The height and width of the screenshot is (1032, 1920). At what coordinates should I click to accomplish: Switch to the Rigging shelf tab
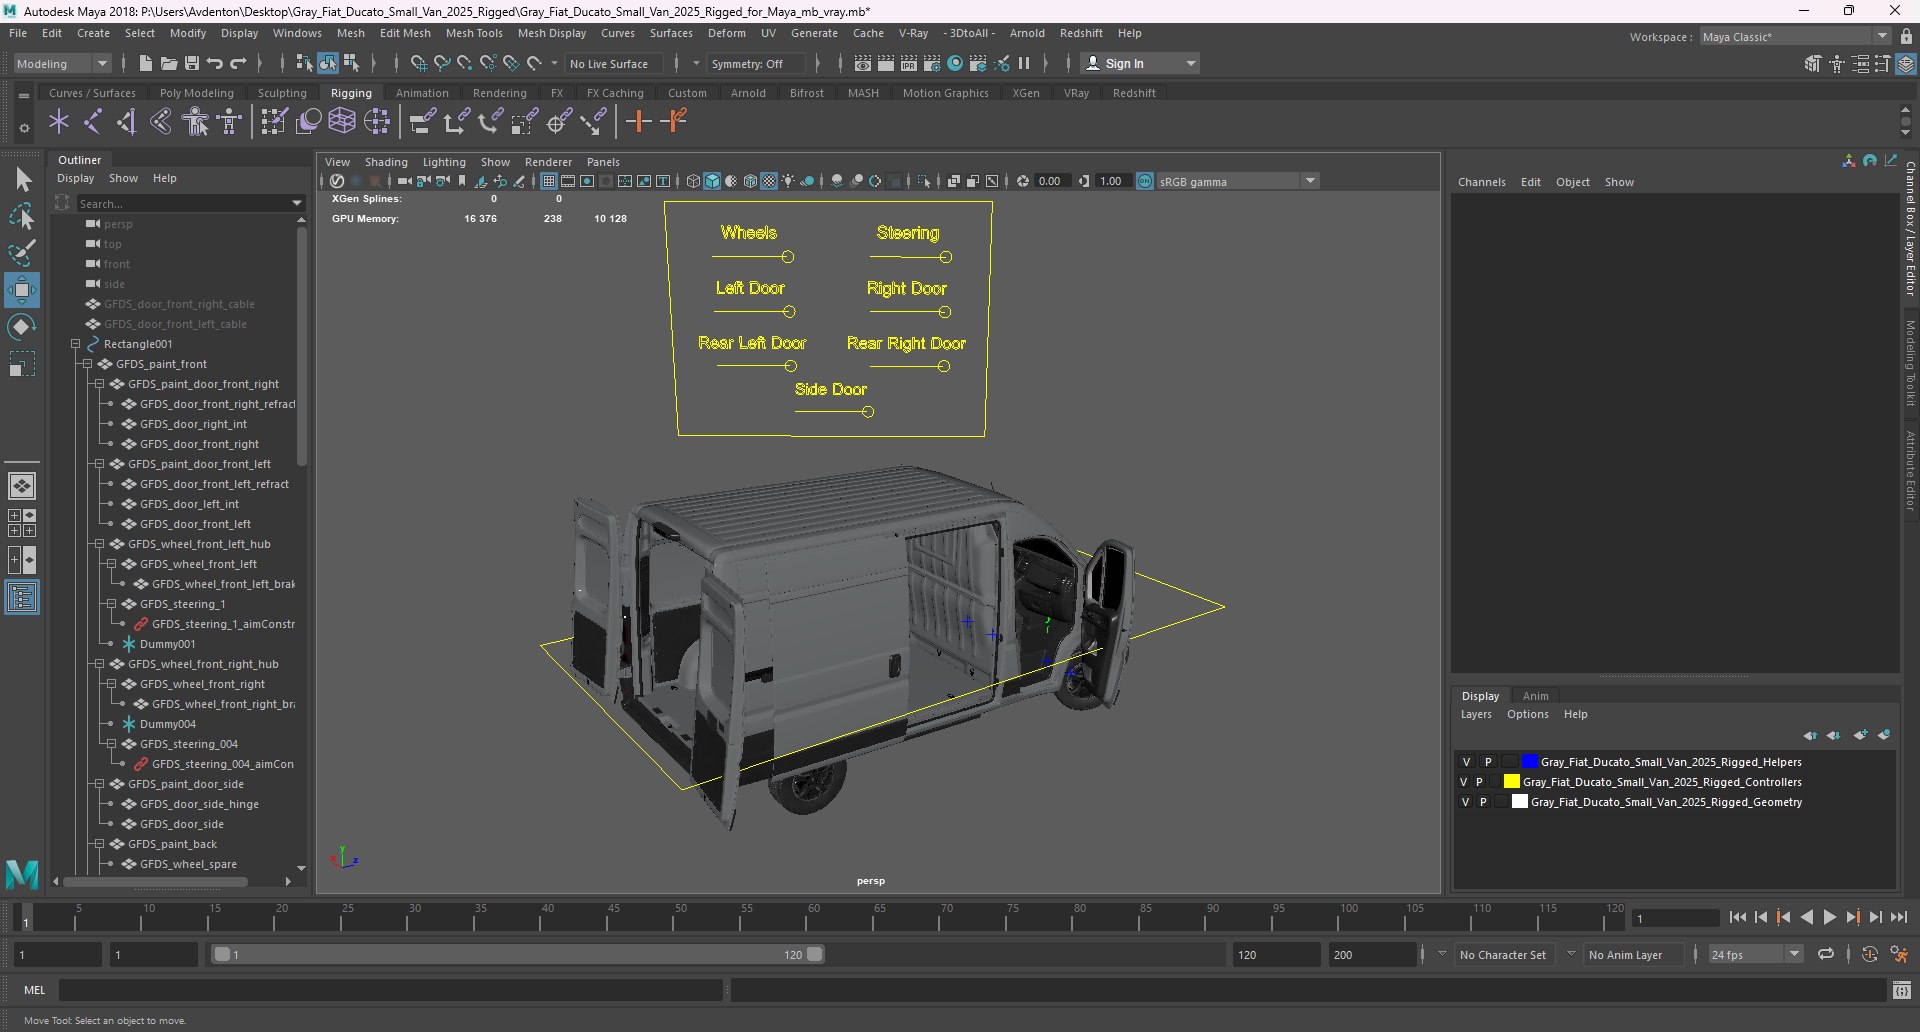351,93
